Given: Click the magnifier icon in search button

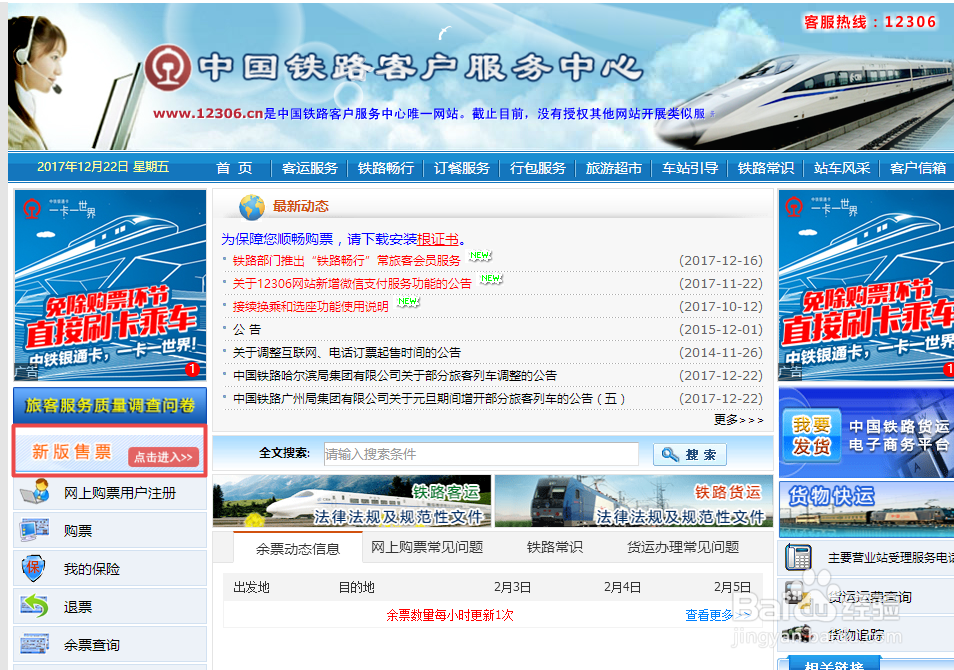Looking at the screenshot, I should pyautogui.click(x=670, y=454).
